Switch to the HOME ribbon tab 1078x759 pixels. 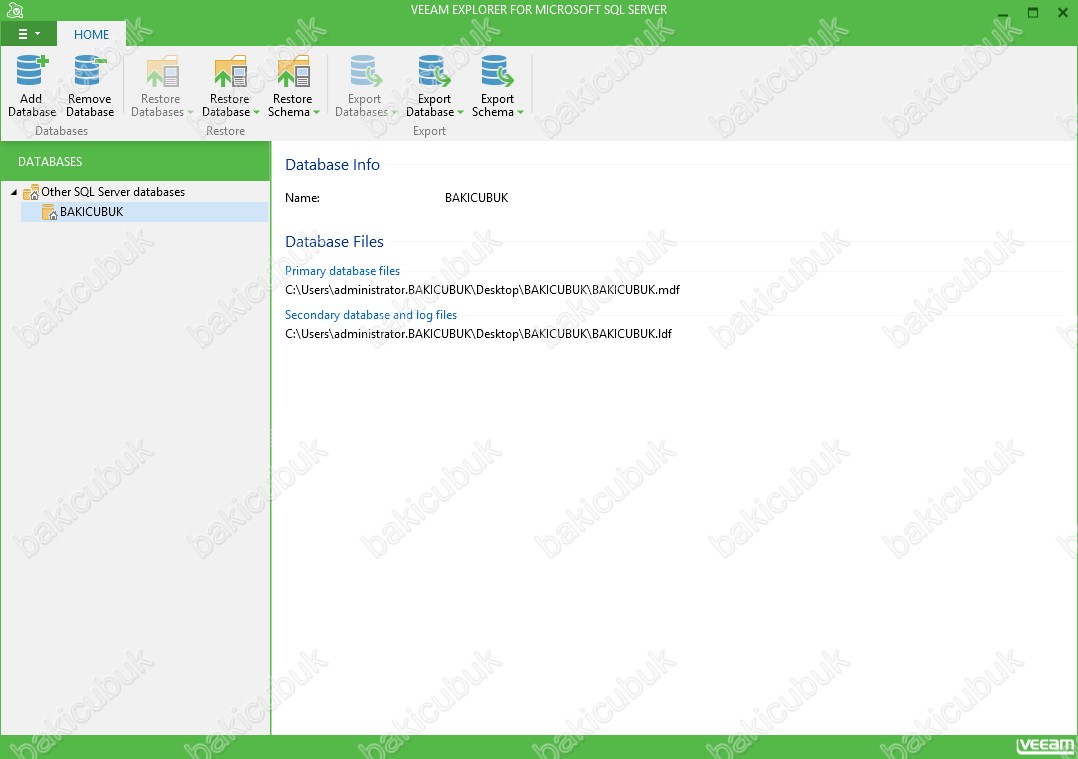click(91, 34)
